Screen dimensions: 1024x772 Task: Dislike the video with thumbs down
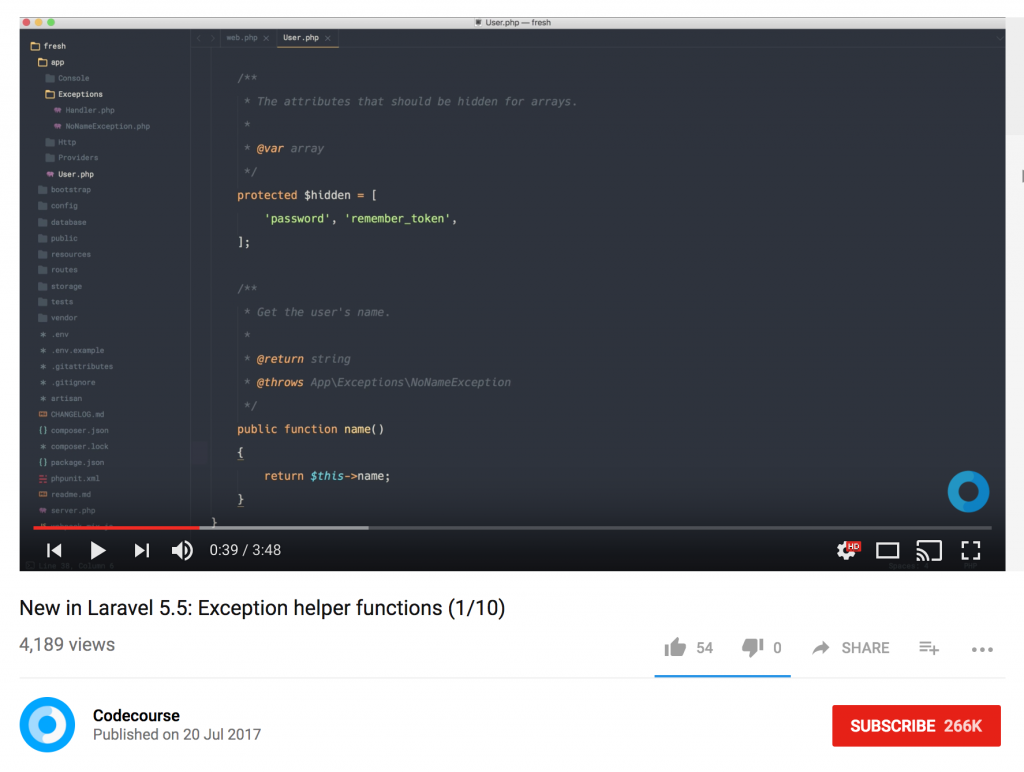pos(752,648)
